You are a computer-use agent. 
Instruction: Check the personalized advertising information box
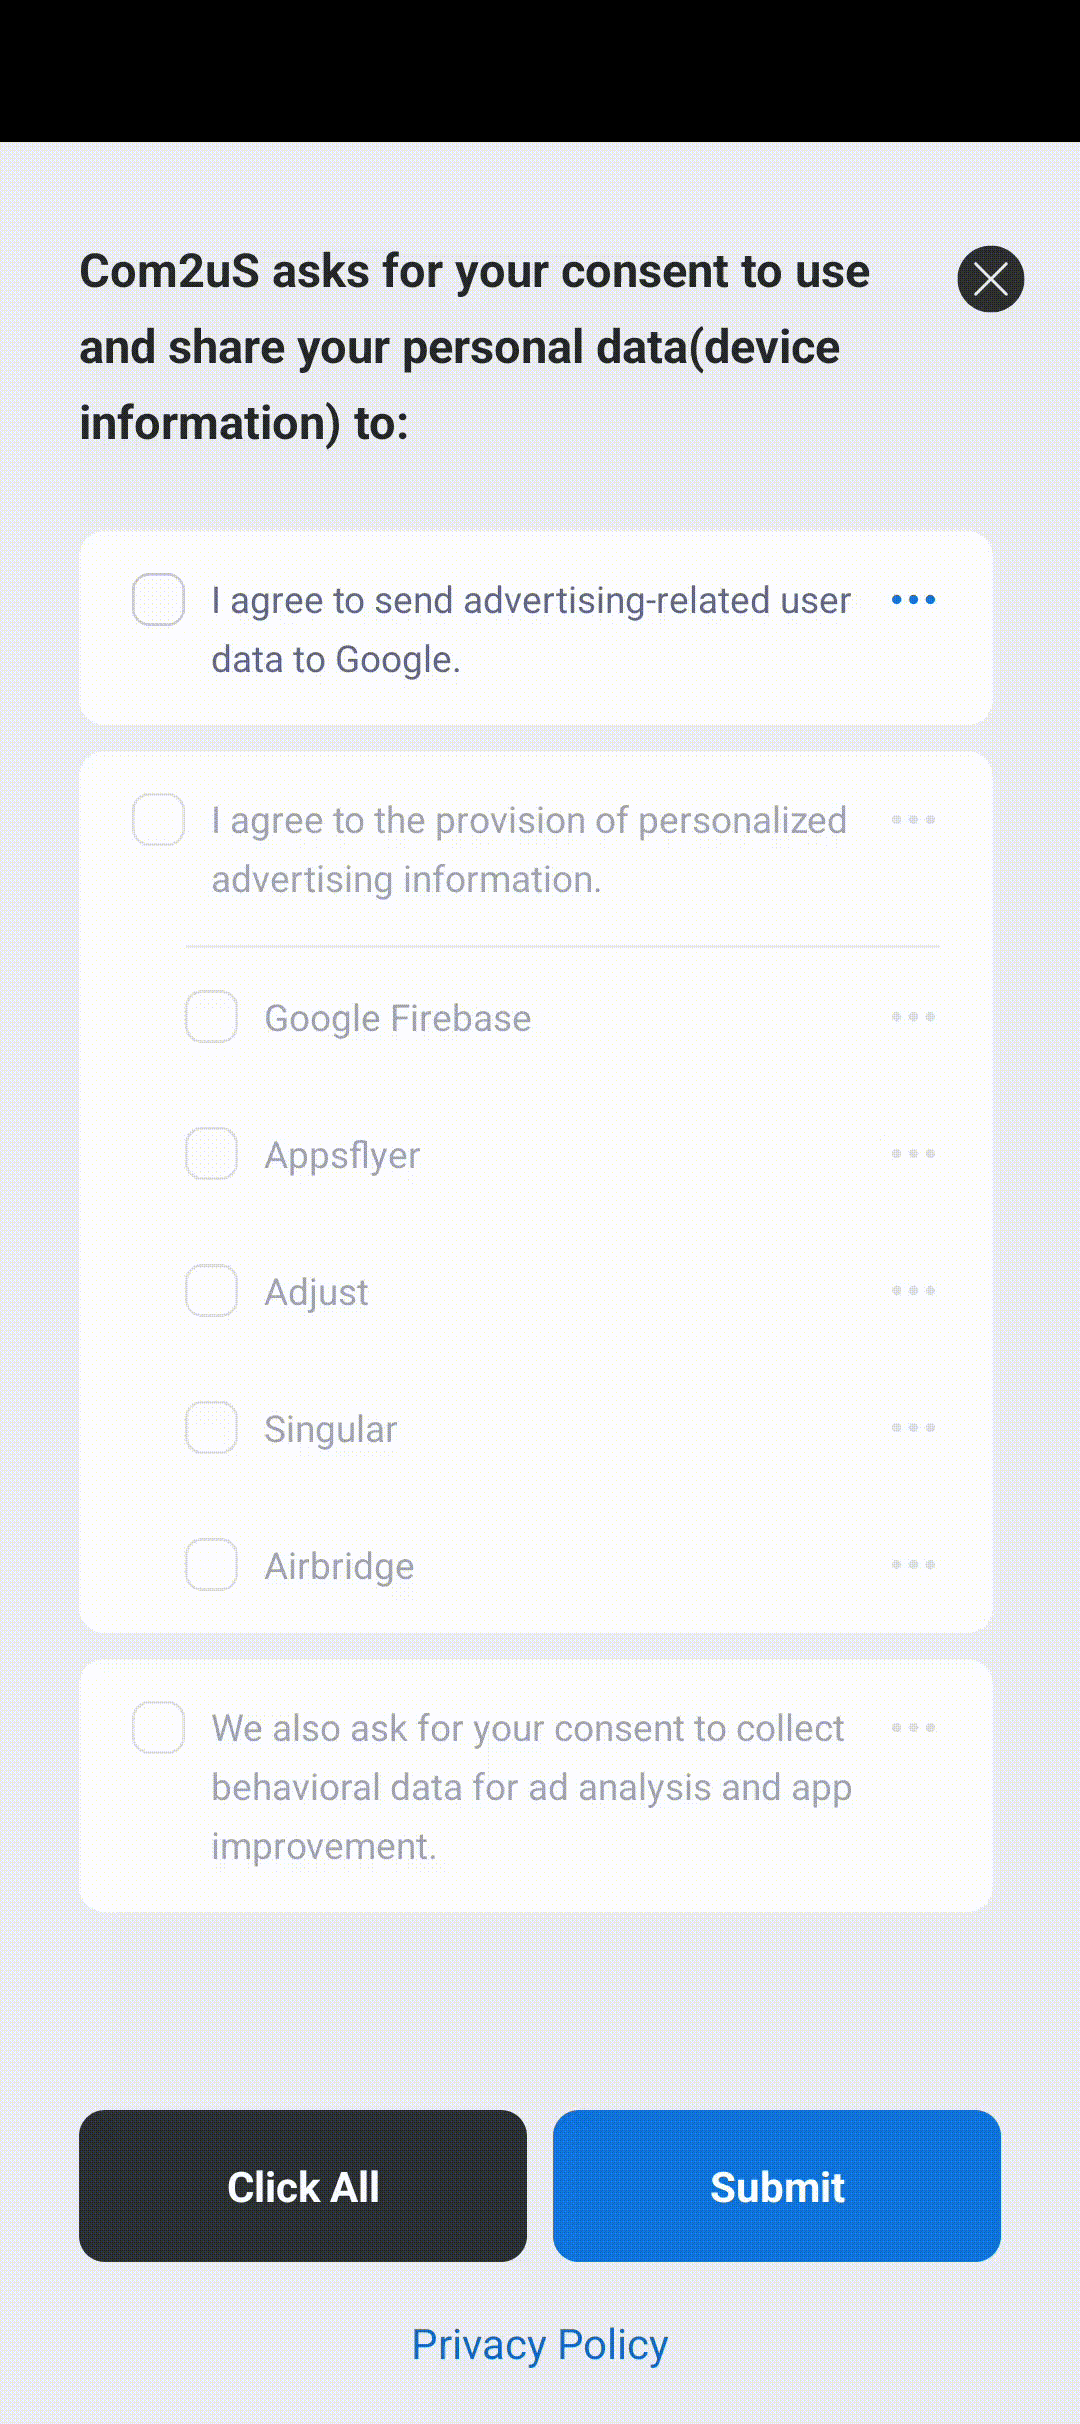[x=158, y=820]
